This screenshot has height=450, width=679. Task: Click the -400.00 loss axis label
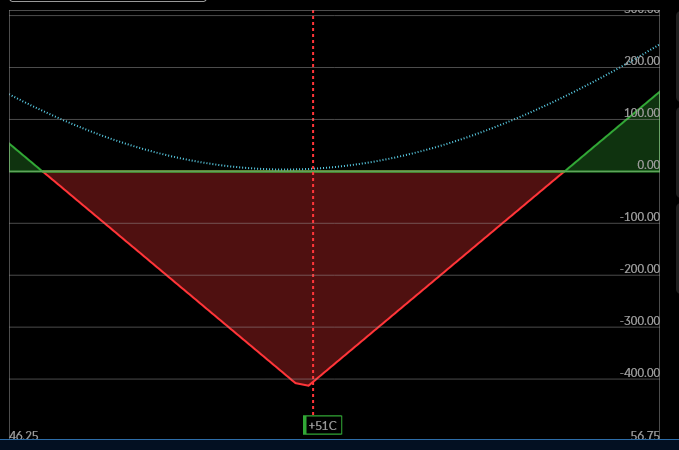[x=640, y=372]
